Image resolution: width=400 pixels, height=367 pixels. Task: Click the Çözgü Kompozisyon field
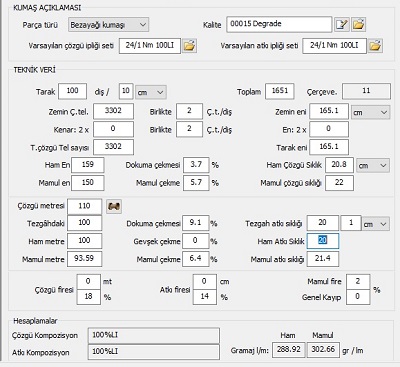tap(154, 336)
